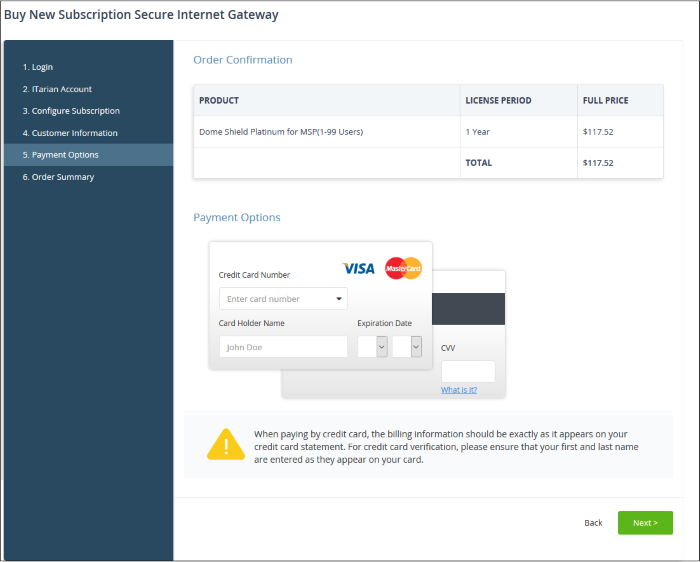Open the expiration year dropdown
Image resolution: width=700 pixels, height=562 pixels.
tap(407, 346)
